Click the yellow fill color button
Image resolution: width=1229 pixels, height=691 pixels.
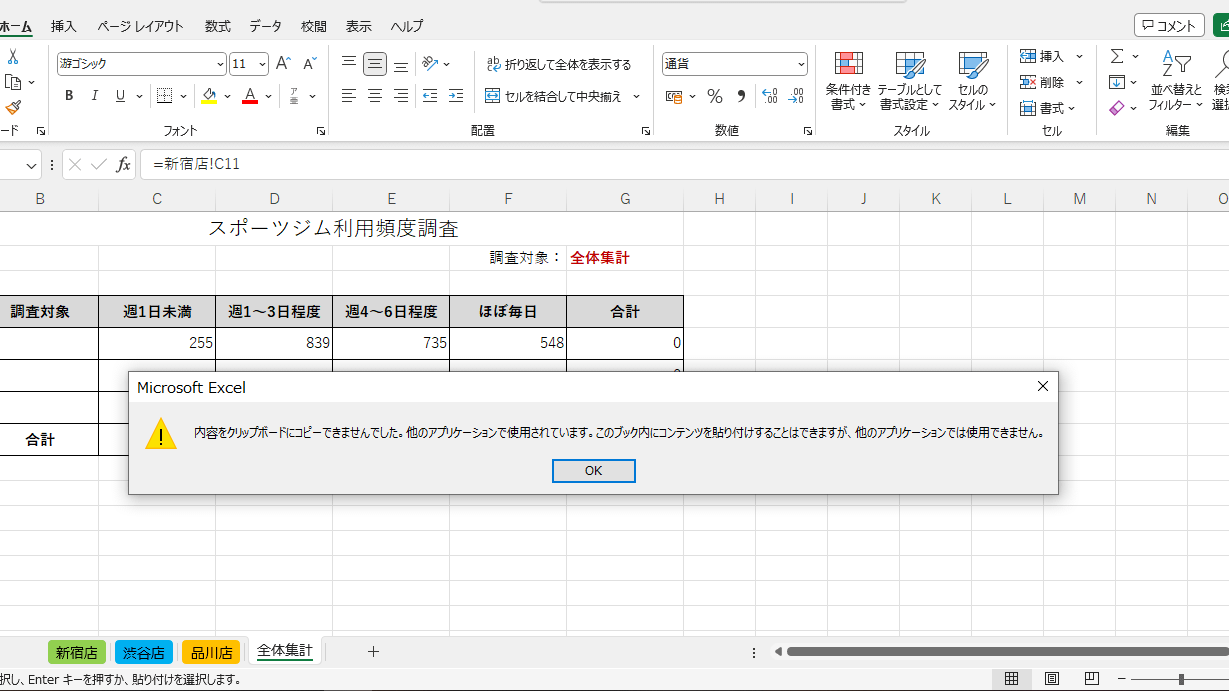[209, 96]
